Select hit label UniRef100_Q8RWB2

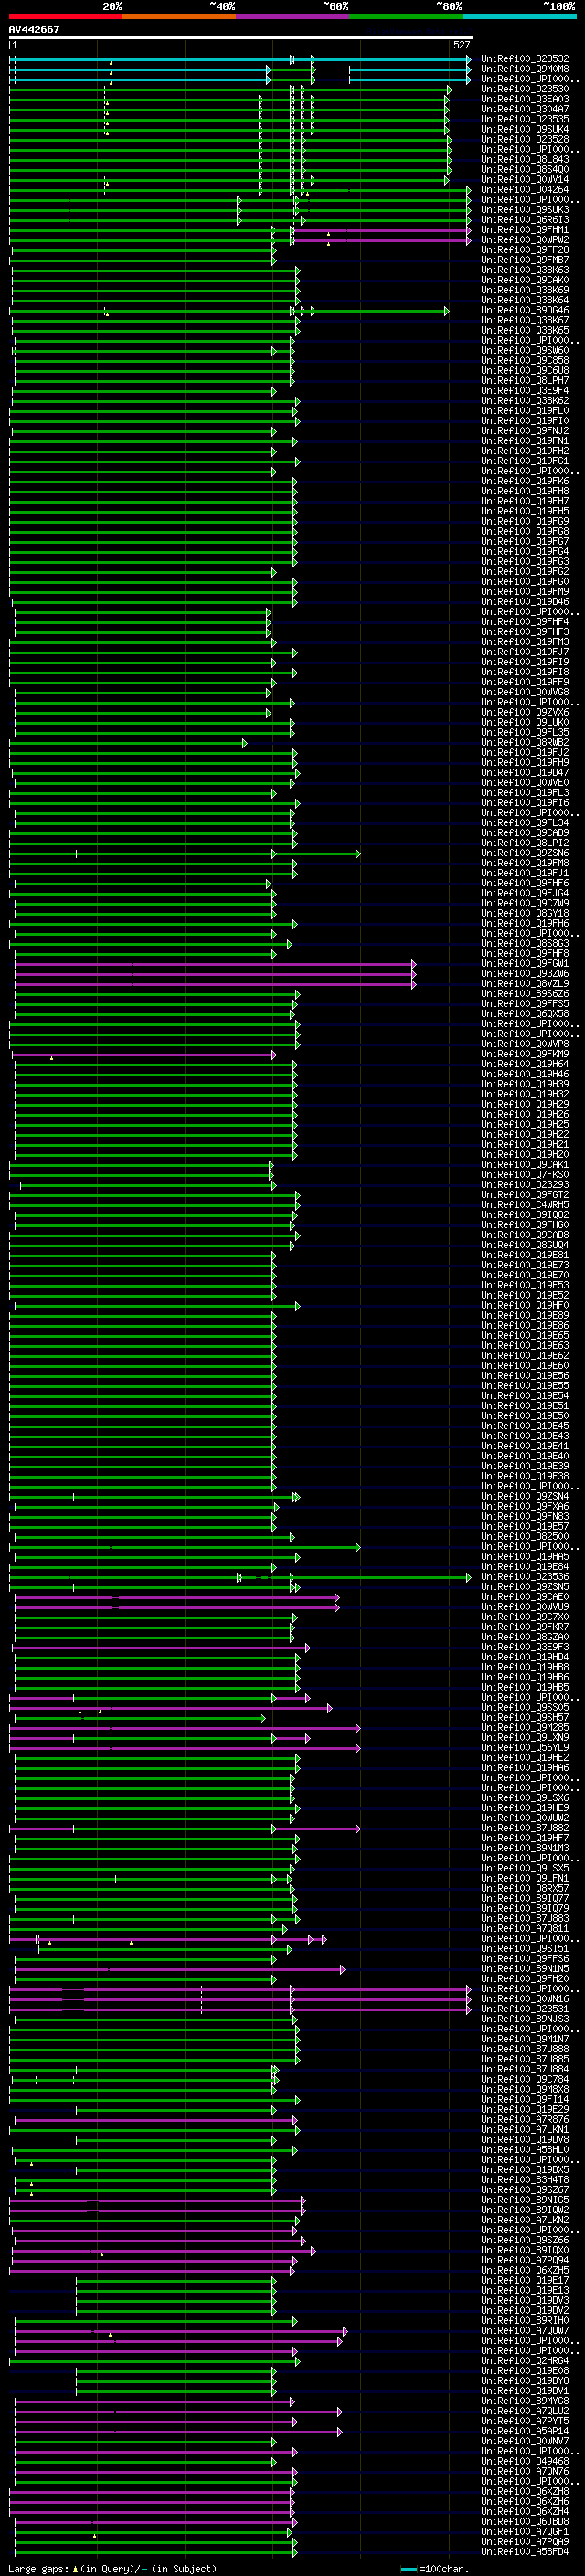[x=525, y=742]
